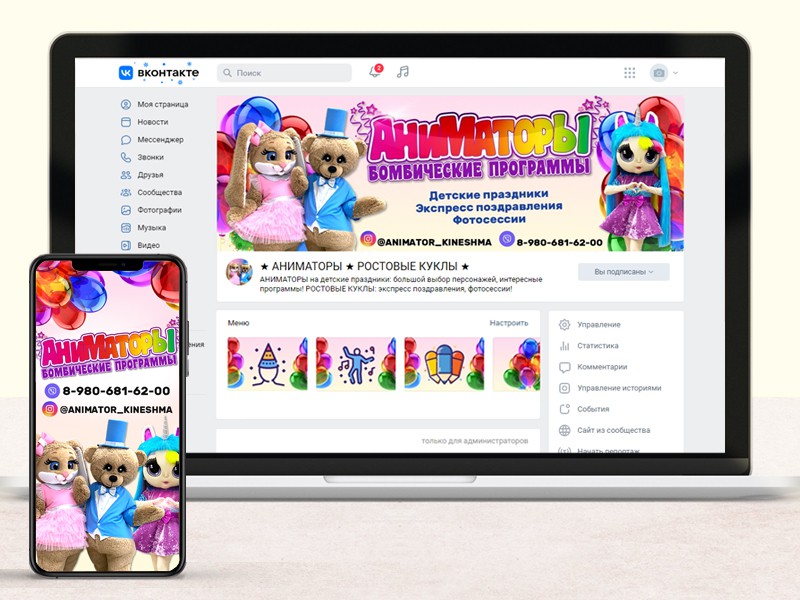Open the notifications bell
800x600 pixels.
pyautogui.click(x=375, y=72)
